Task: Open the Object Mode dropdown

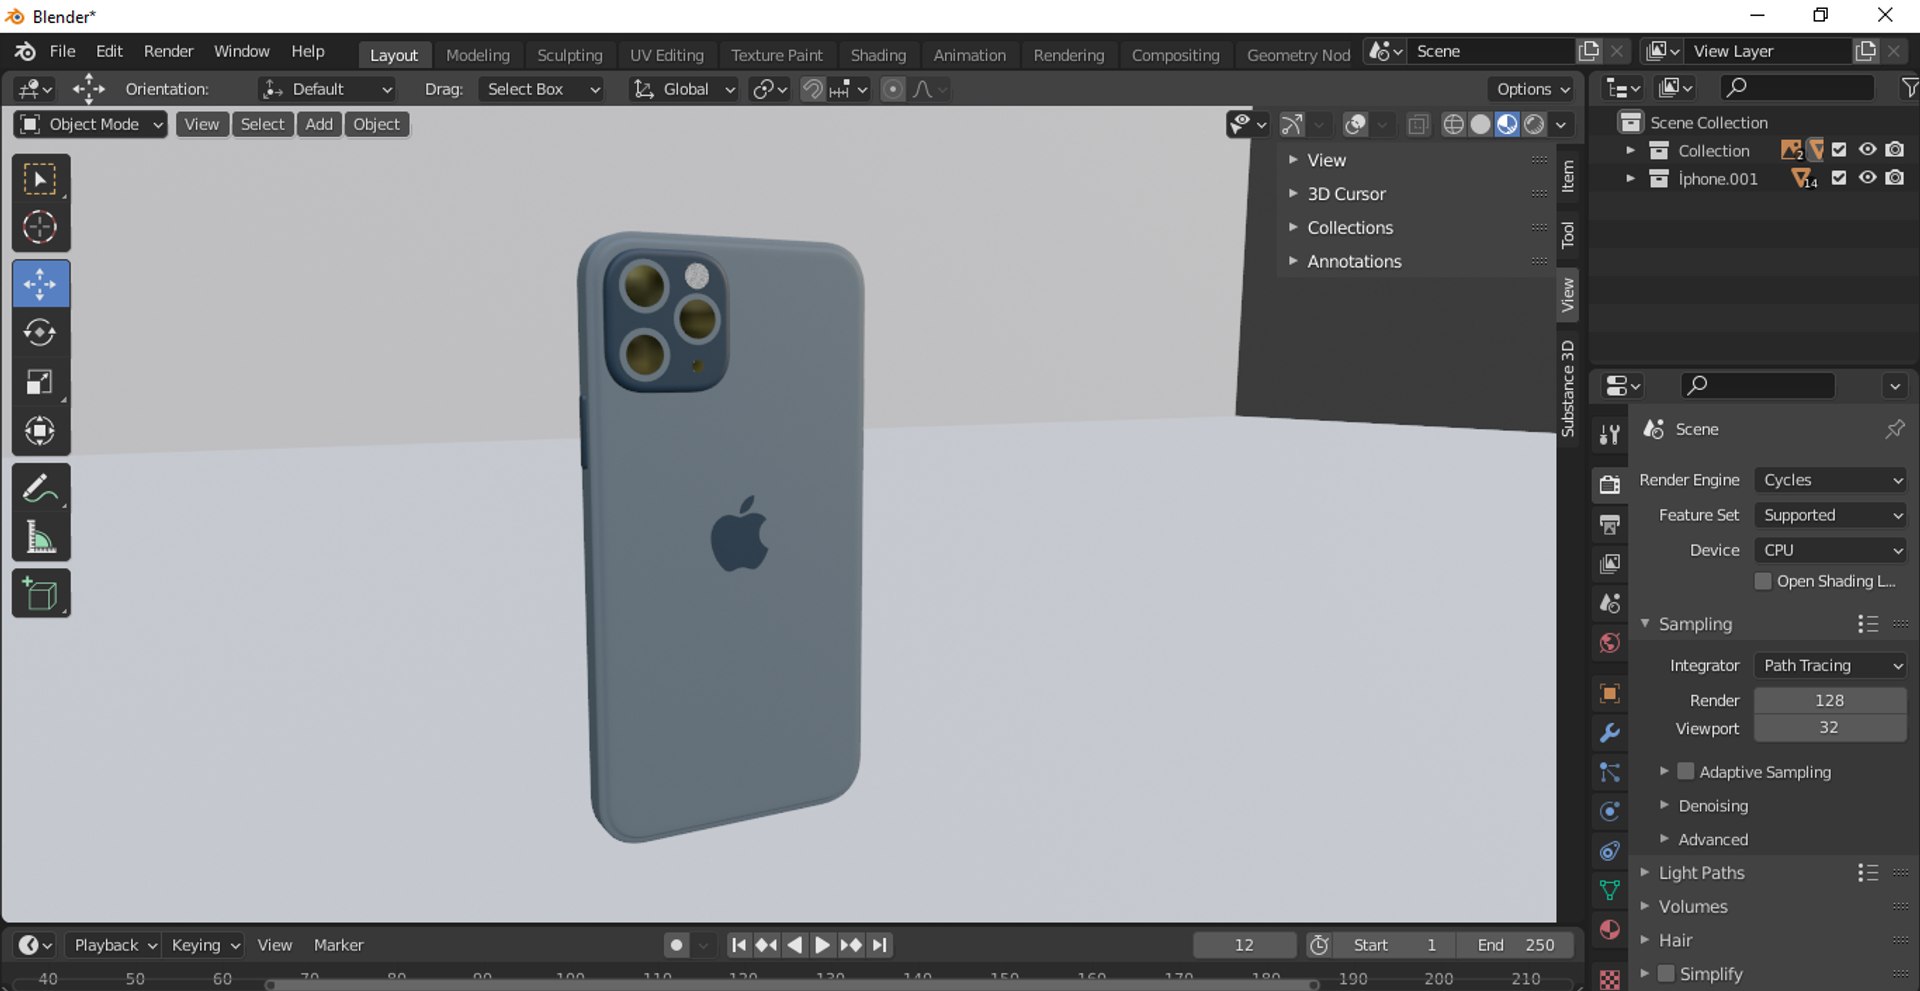Action: [x=90, y=124]
